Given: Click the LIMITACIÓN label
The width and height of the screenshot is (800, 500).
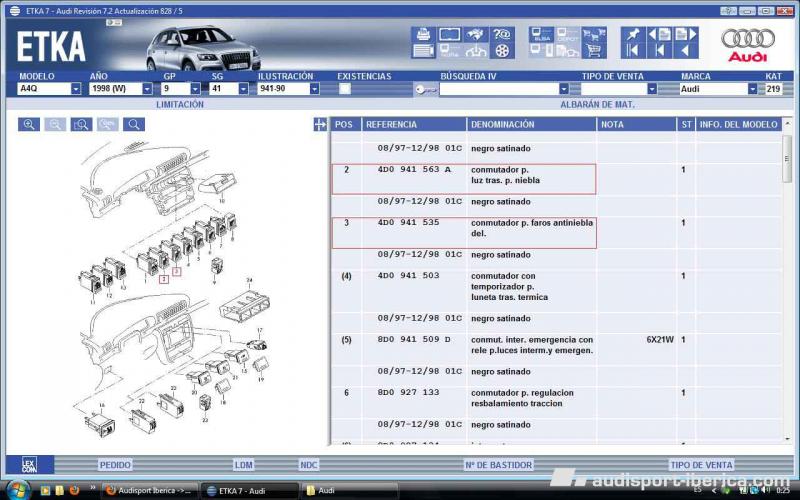Looking at the screenshot, I should tap(180, 104).
